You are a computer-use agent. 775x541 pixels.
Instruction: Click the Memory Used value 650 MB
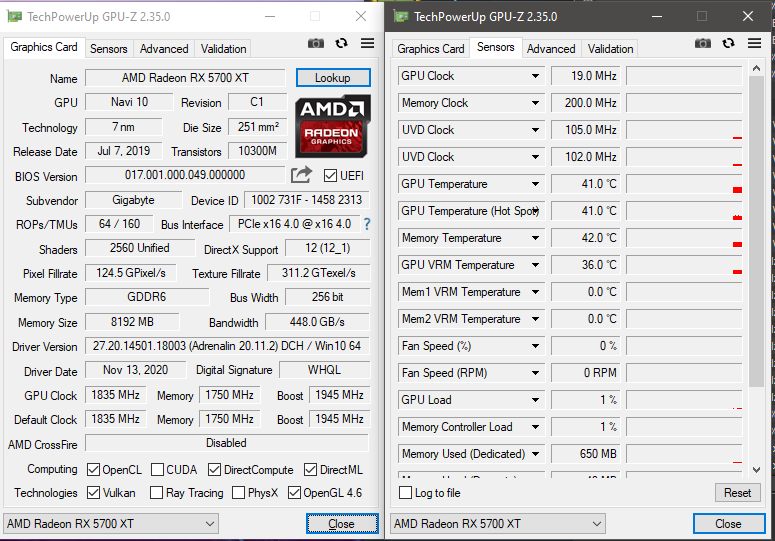tap(586, 454)
